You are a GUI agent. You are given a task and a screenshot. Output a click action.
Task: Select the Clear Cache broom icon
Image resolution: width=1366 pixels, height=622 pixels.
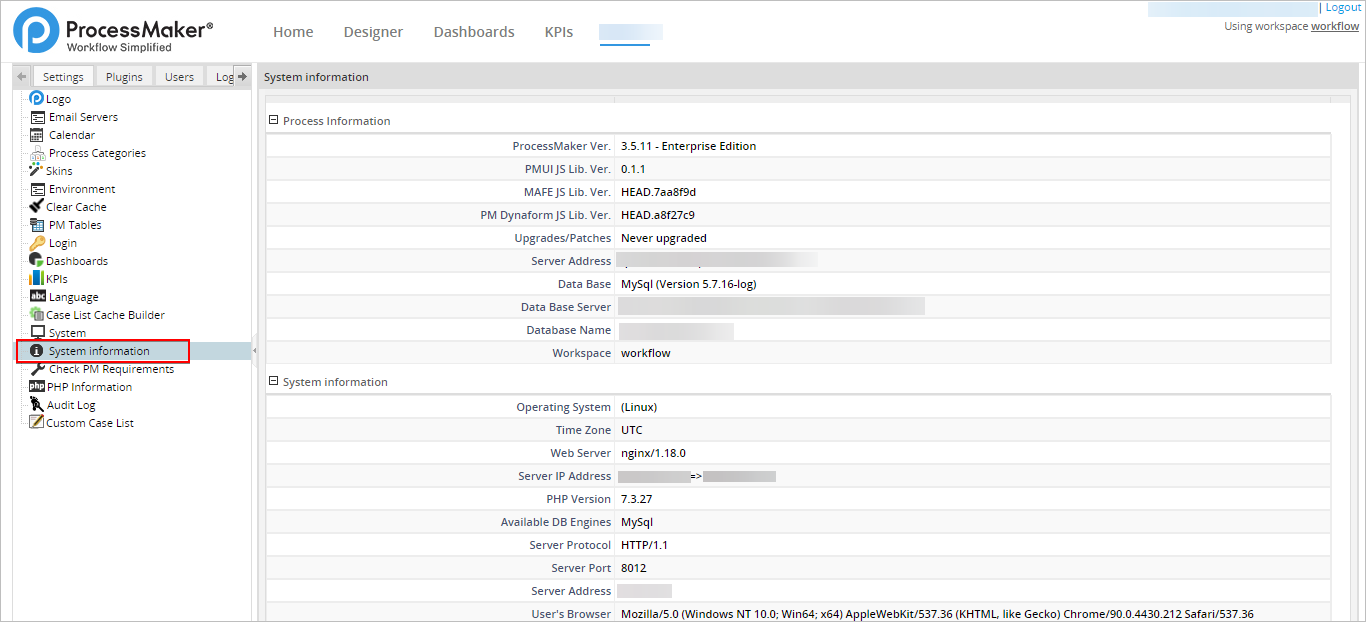[37, 207]
